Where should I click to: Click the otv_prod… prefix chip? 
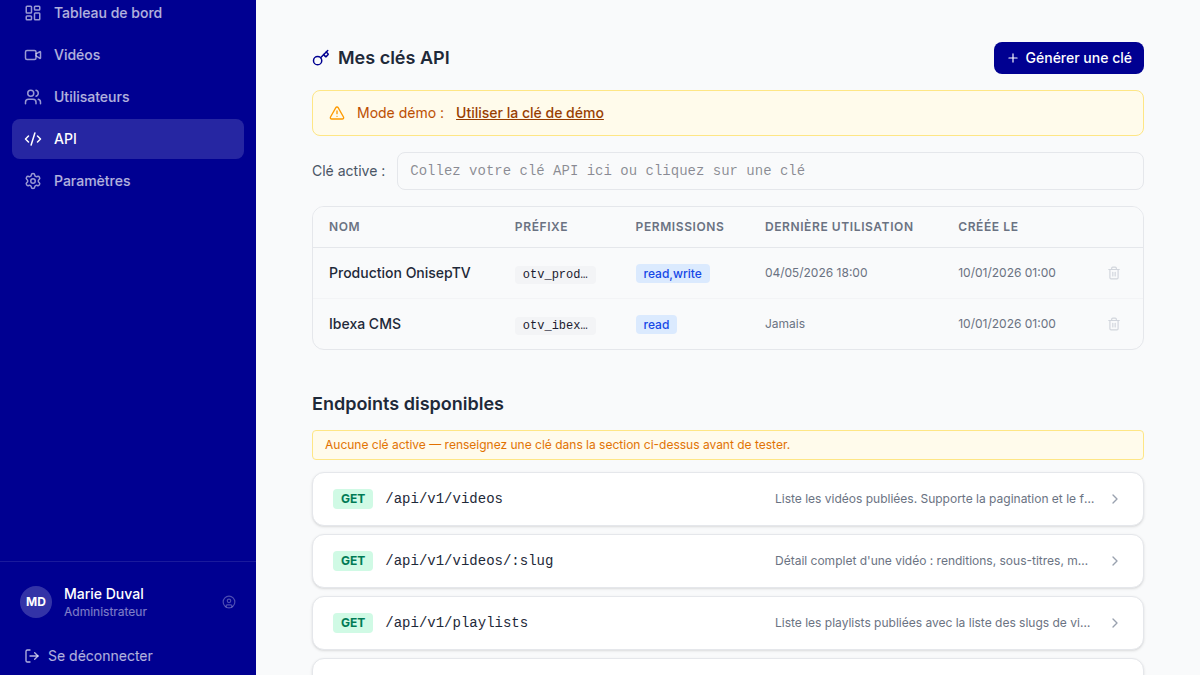coord(555,274)
